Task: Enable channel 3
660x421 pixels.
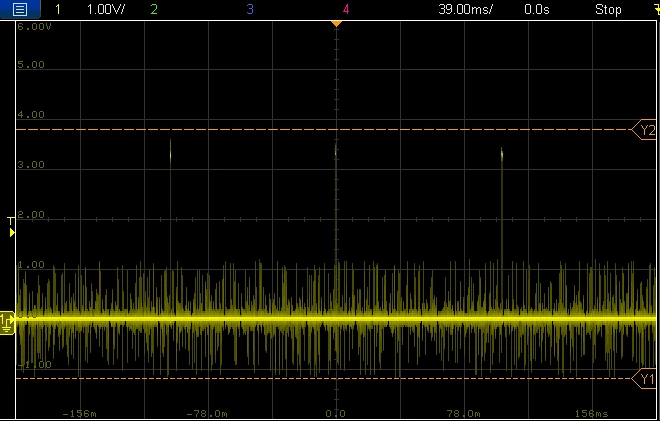Action: point(250,9)
